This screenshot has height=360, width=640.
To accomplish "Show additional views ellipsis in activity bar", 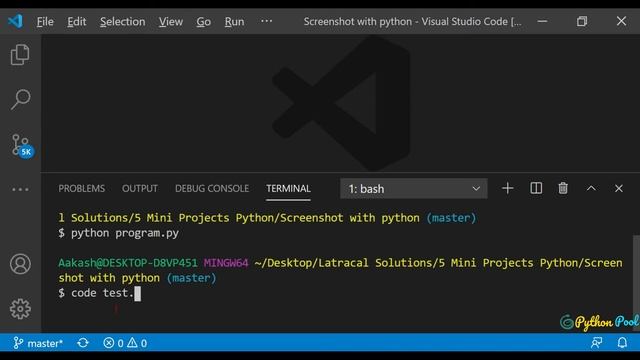I will pyautogui.click(x=20, y=189).
